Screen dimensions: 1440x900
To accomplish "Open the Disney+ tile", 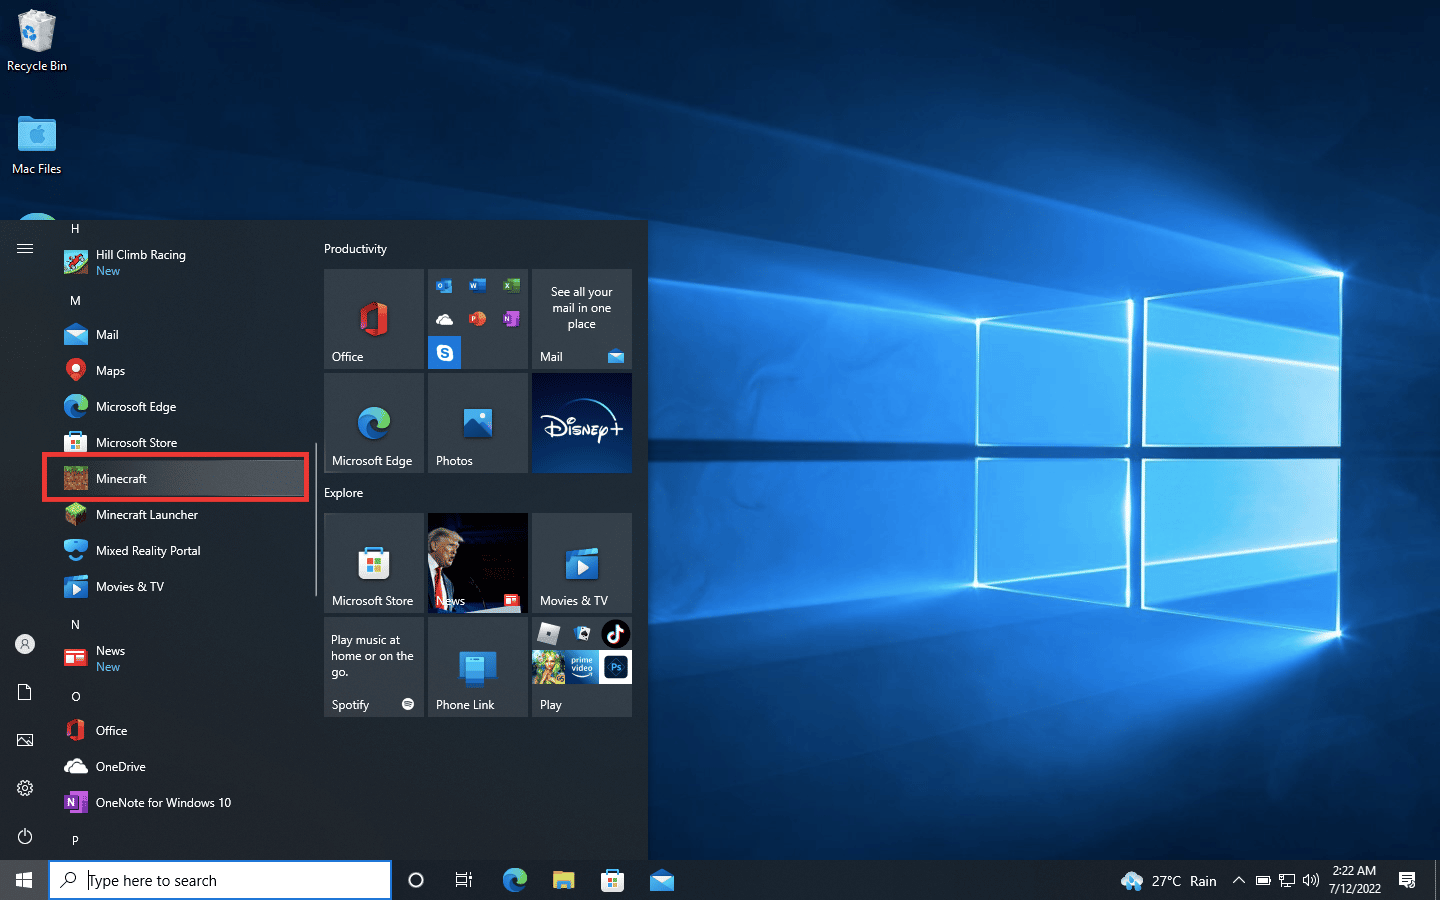I will [x=582, y=423].
